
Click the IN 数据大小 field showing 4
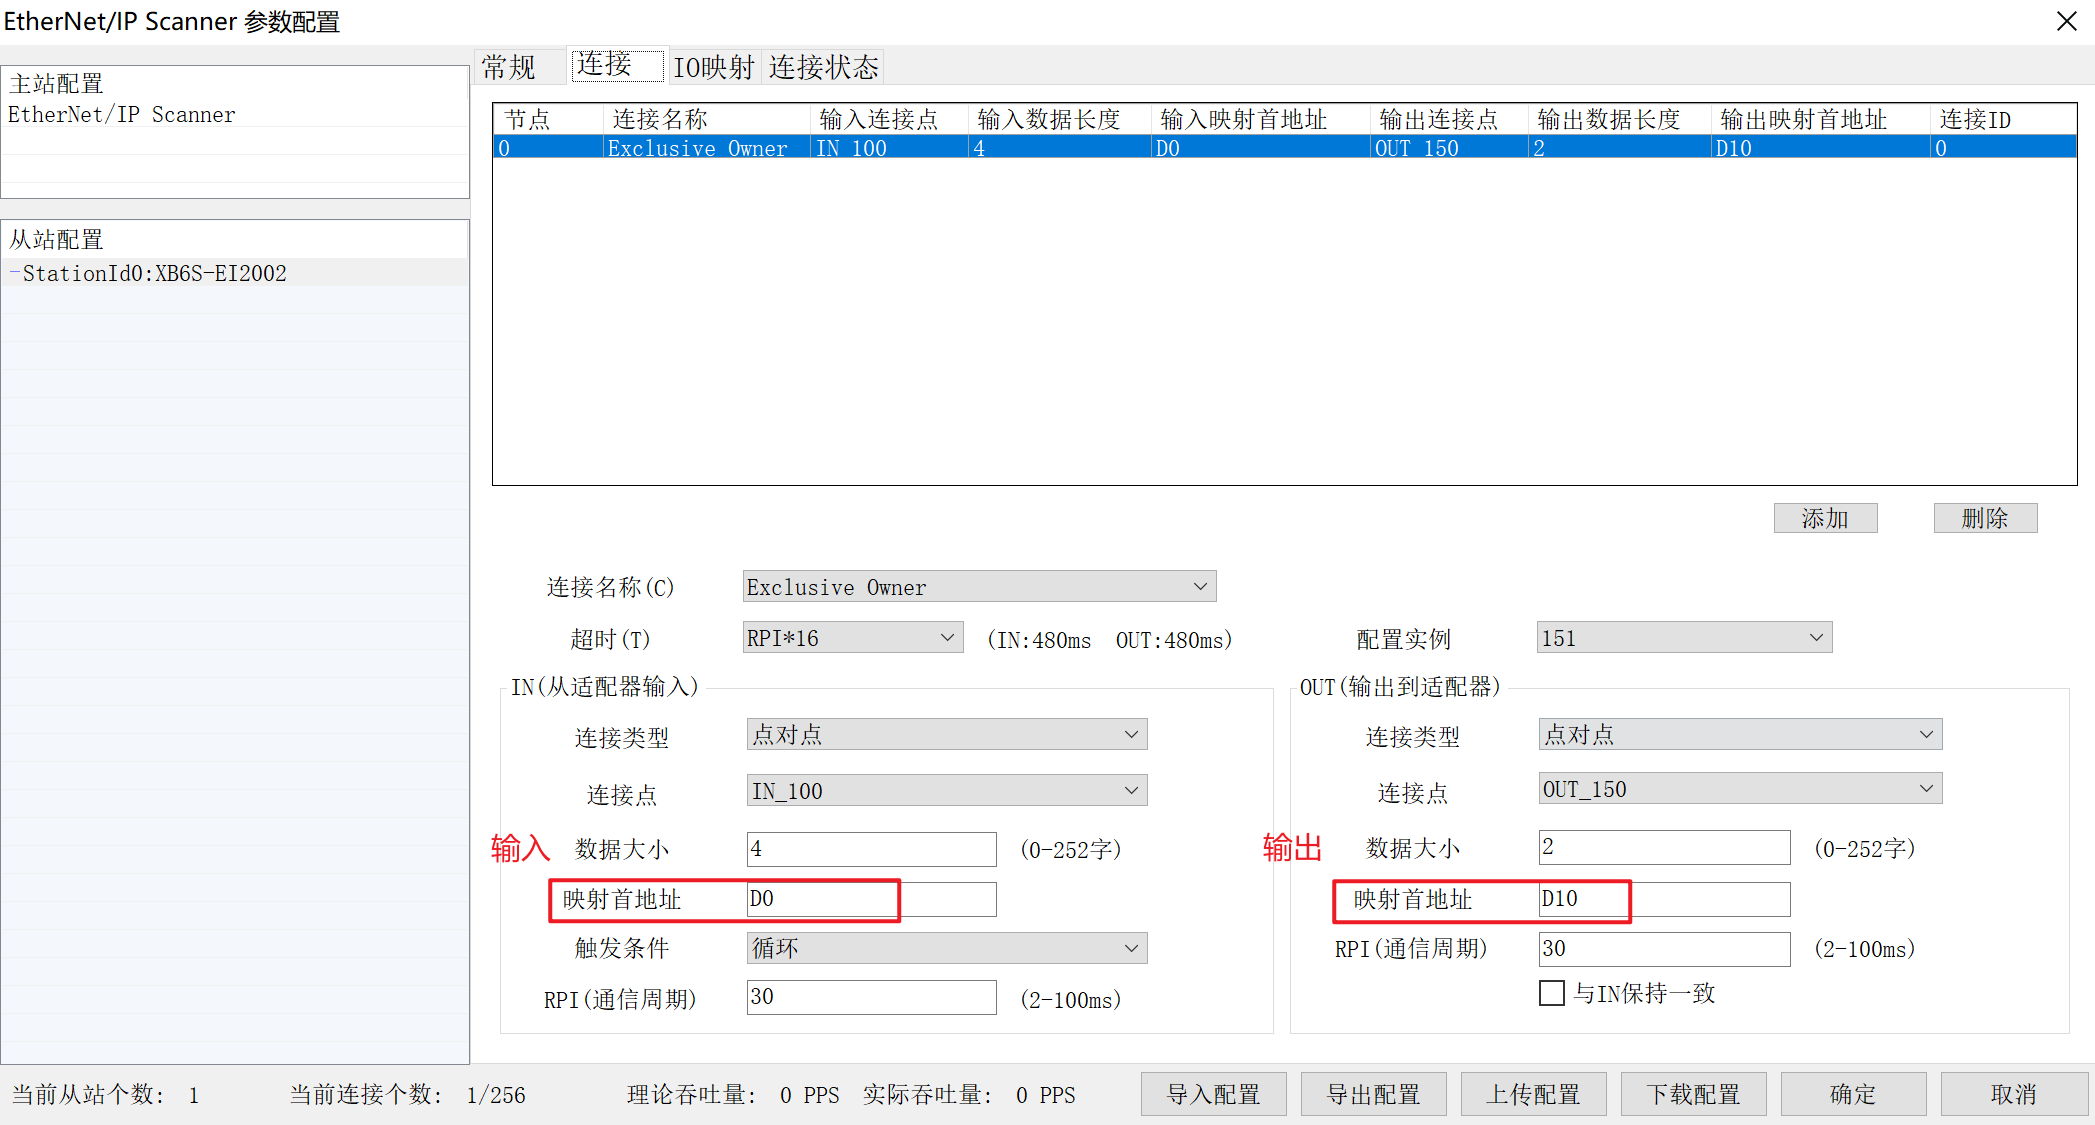pyautogui.click(x=871, y=849)
